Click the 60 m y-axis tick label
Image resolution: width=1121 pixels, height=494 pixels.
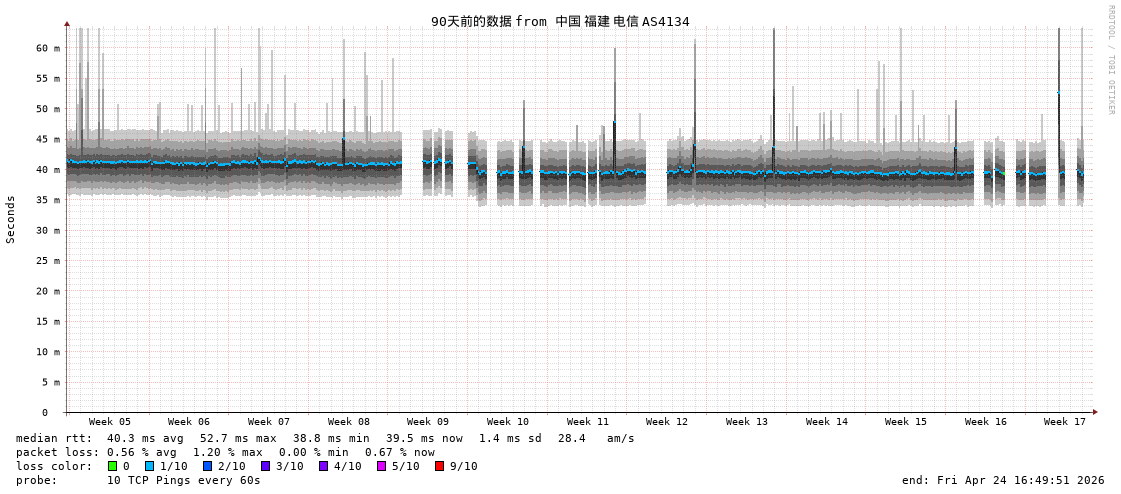pos(49,48)
